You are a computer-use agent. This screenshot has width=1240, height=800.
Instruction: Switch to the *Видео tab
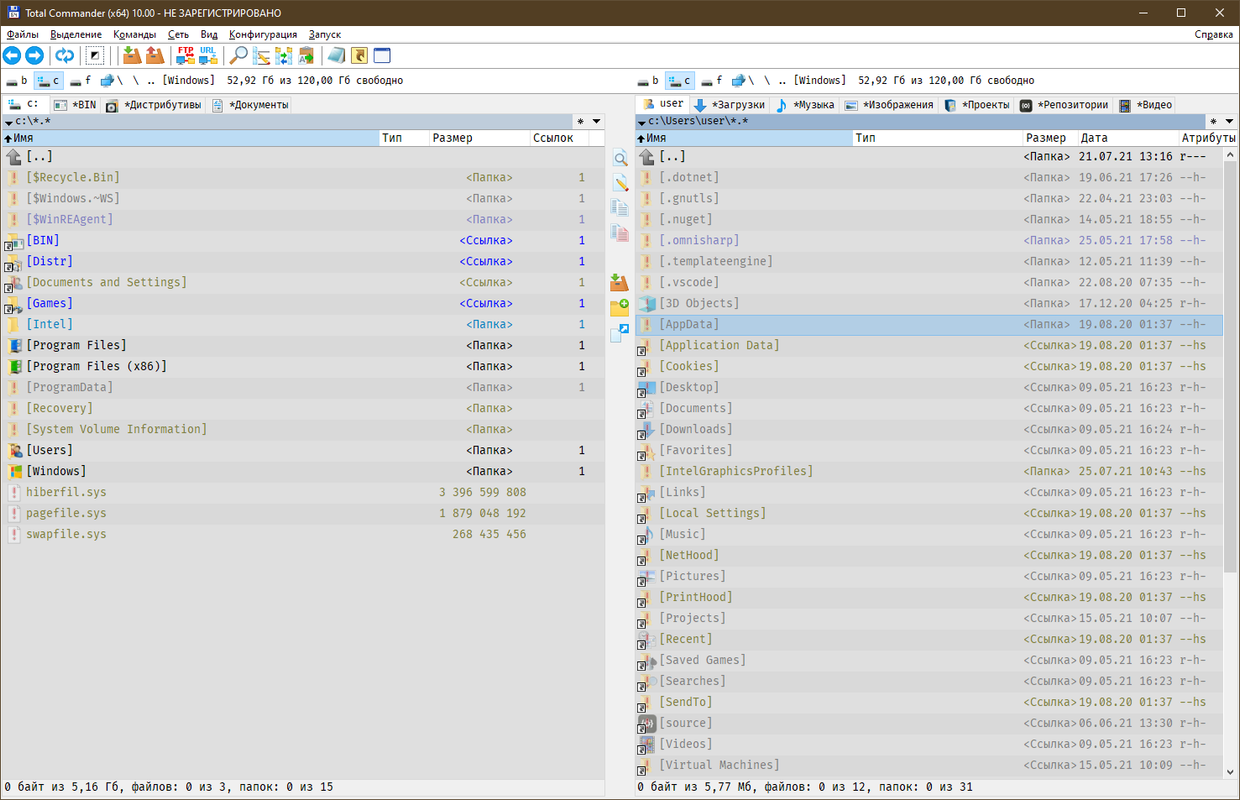pyautogui.click(x=1145, y=104)
